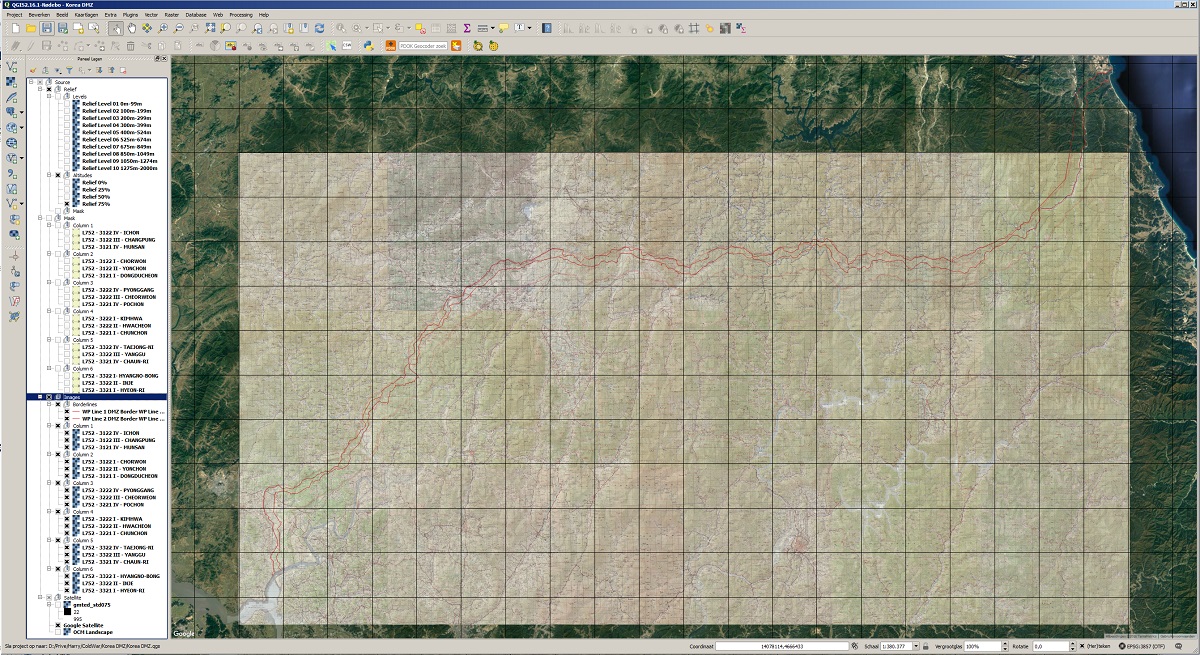Open the statistics summary panel icon
The height and width of the screenshot is (655, 1200).
[x=467, y=30]
